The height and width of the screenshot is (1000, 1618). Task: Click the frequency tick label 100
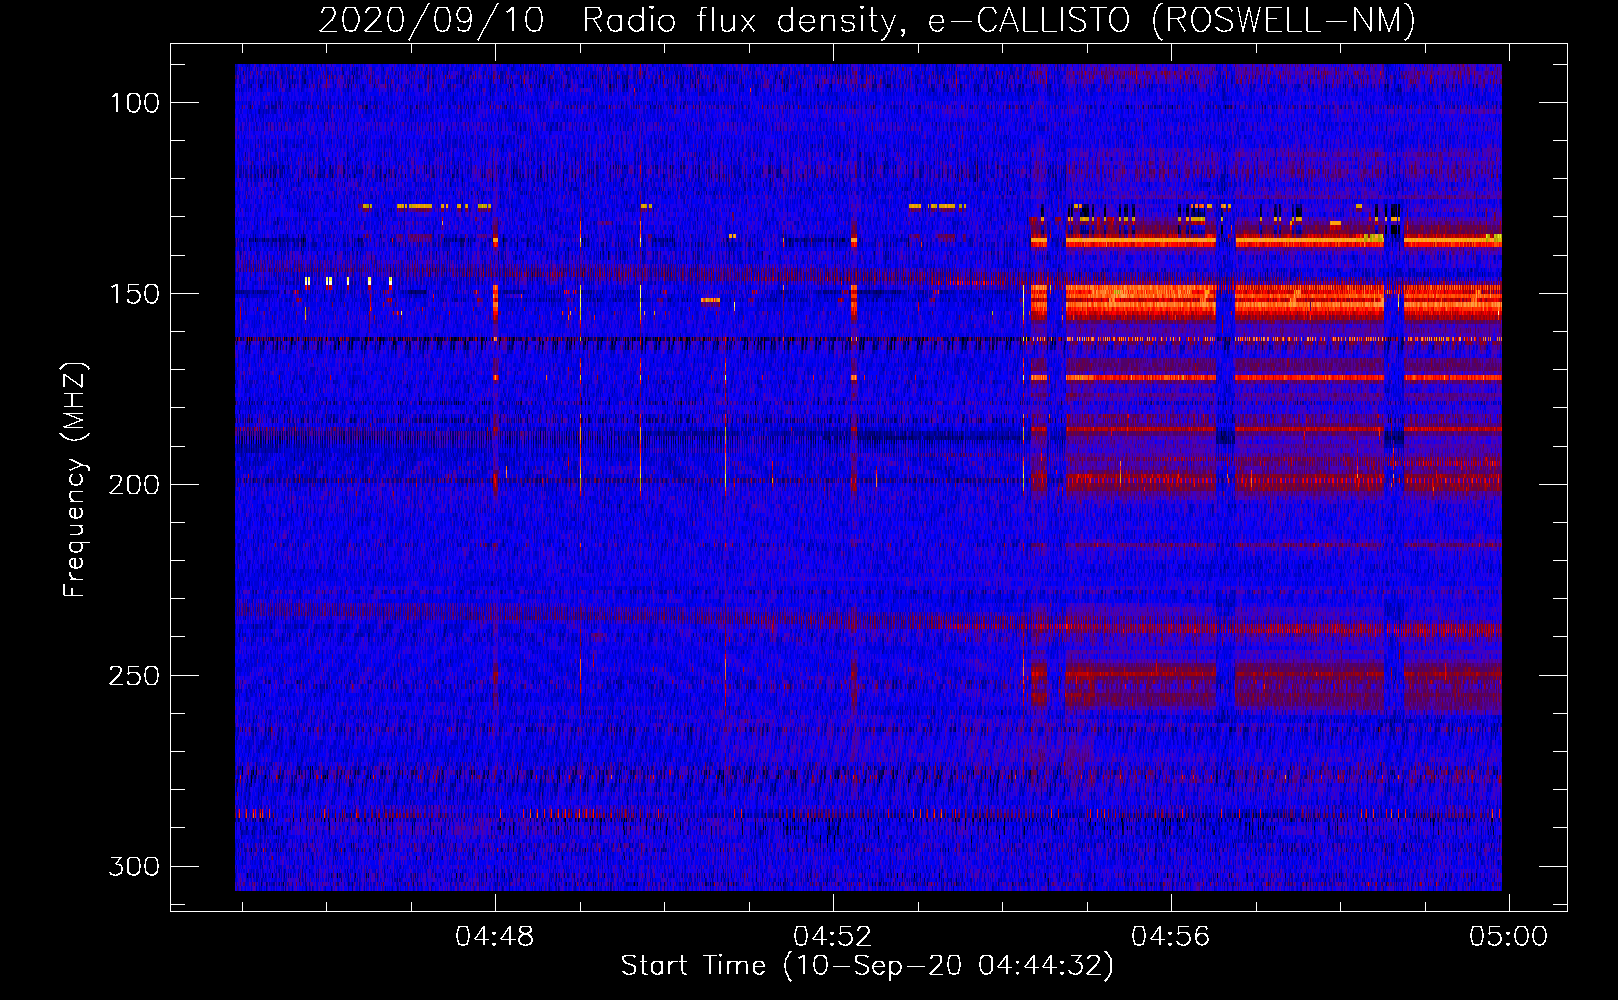click(x=134, y=103)
